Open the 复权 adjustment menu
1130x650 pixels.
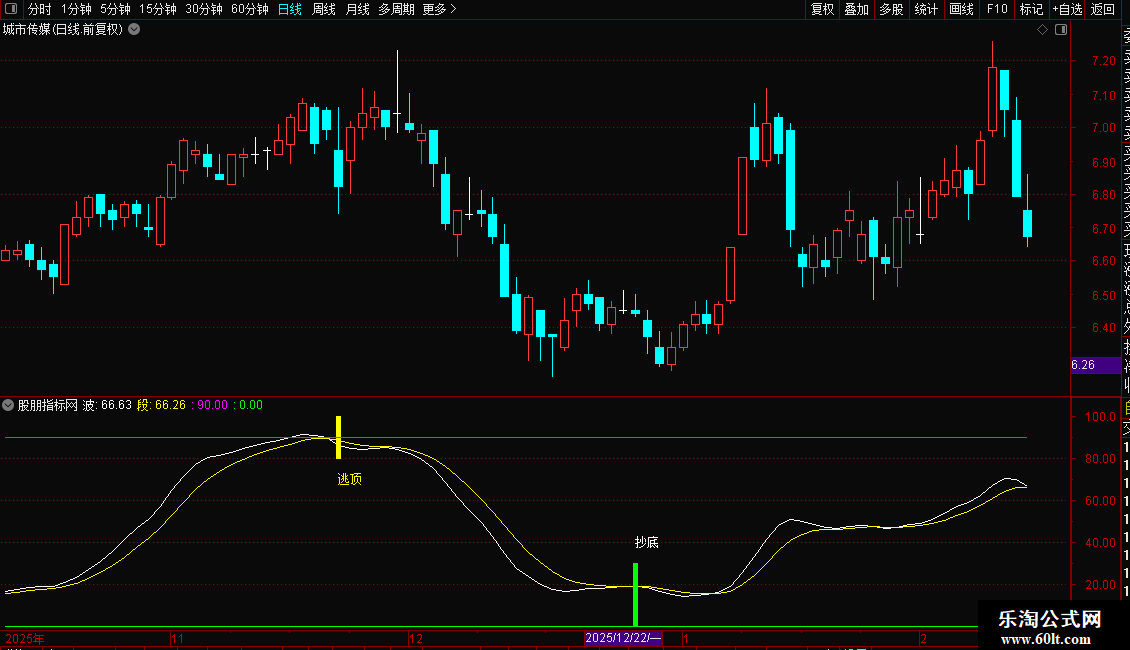pyautogui.click(x=822, y=9)
